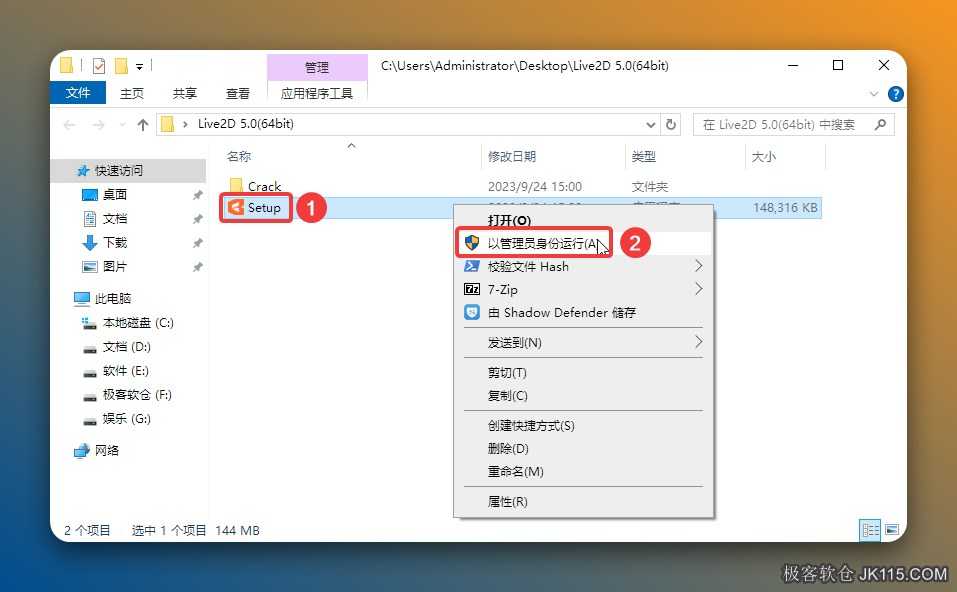The height and width of the screenshot is (592, 957).
Task: Click the forward navigation arrow
Action: (x=98, y=125)
